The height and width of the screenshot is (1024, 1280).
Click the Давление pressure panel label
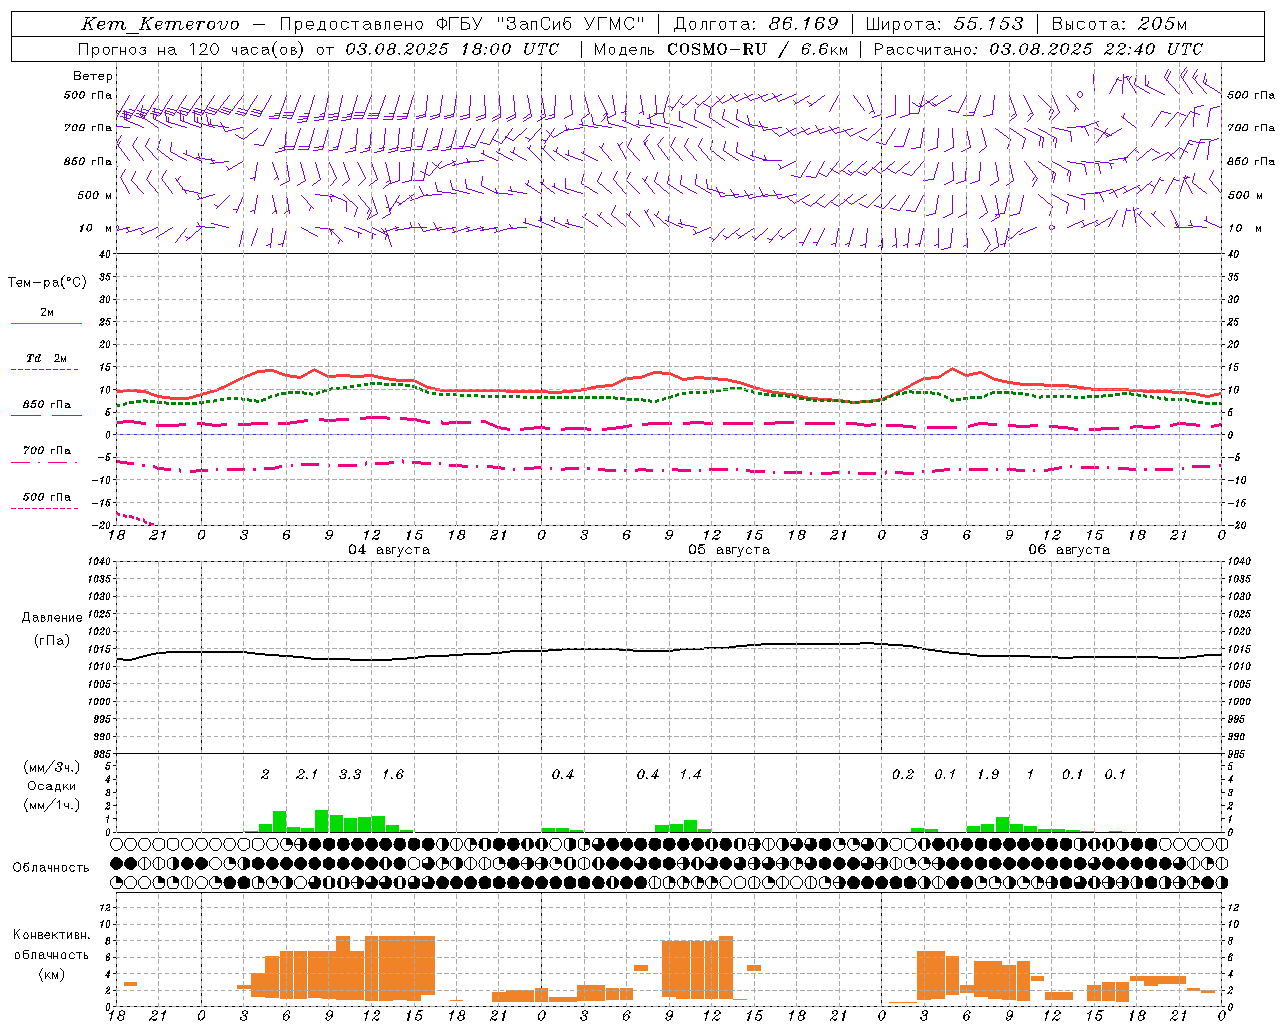pyautogui.click(x=52, y=618)
